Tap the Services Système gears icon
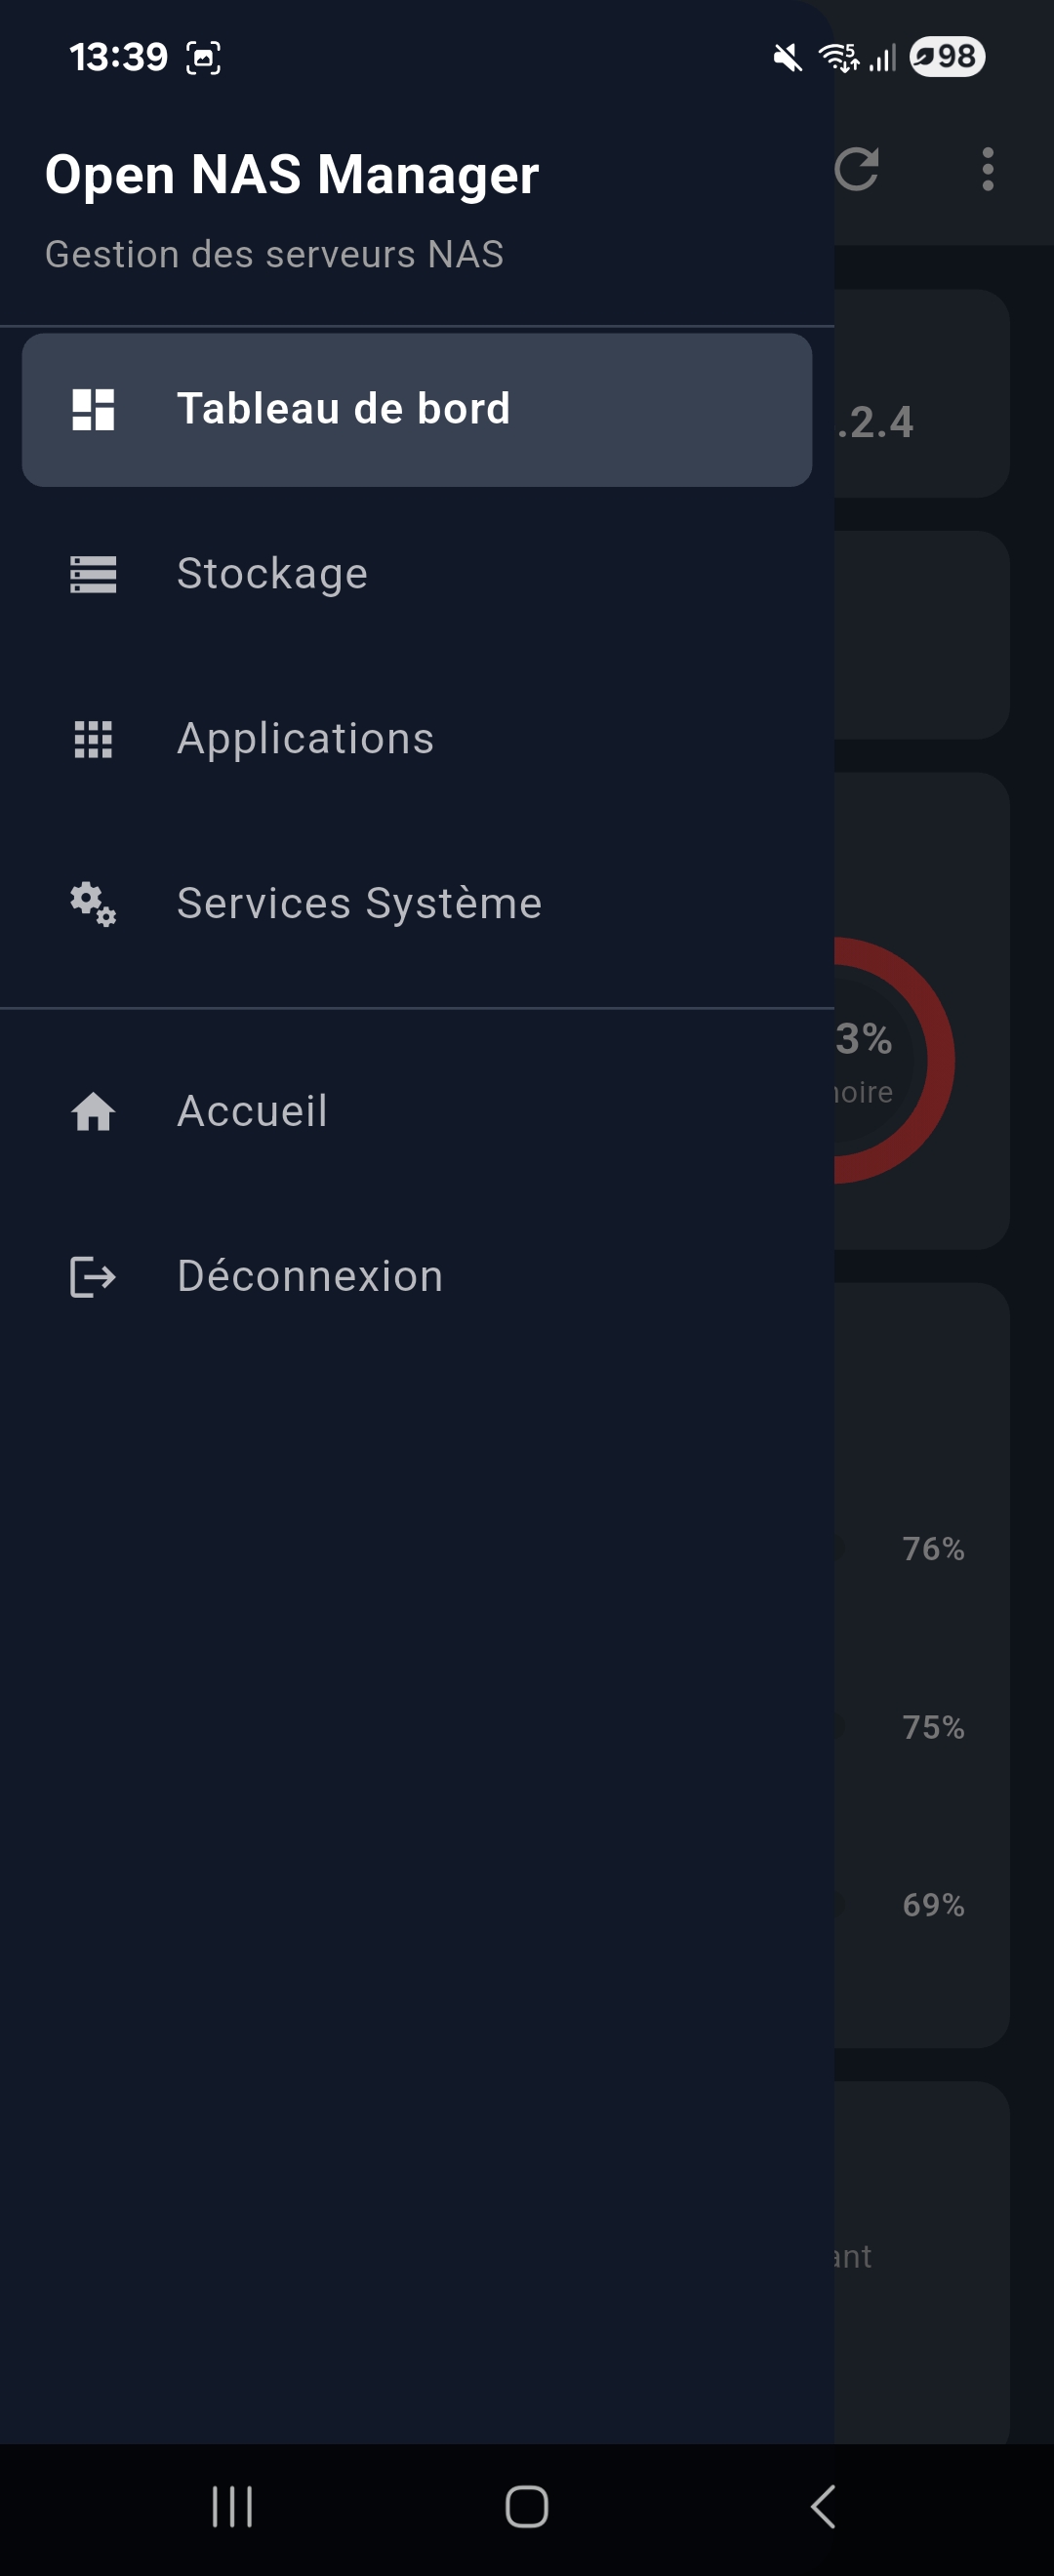1054x2576 pixels. 92,904
